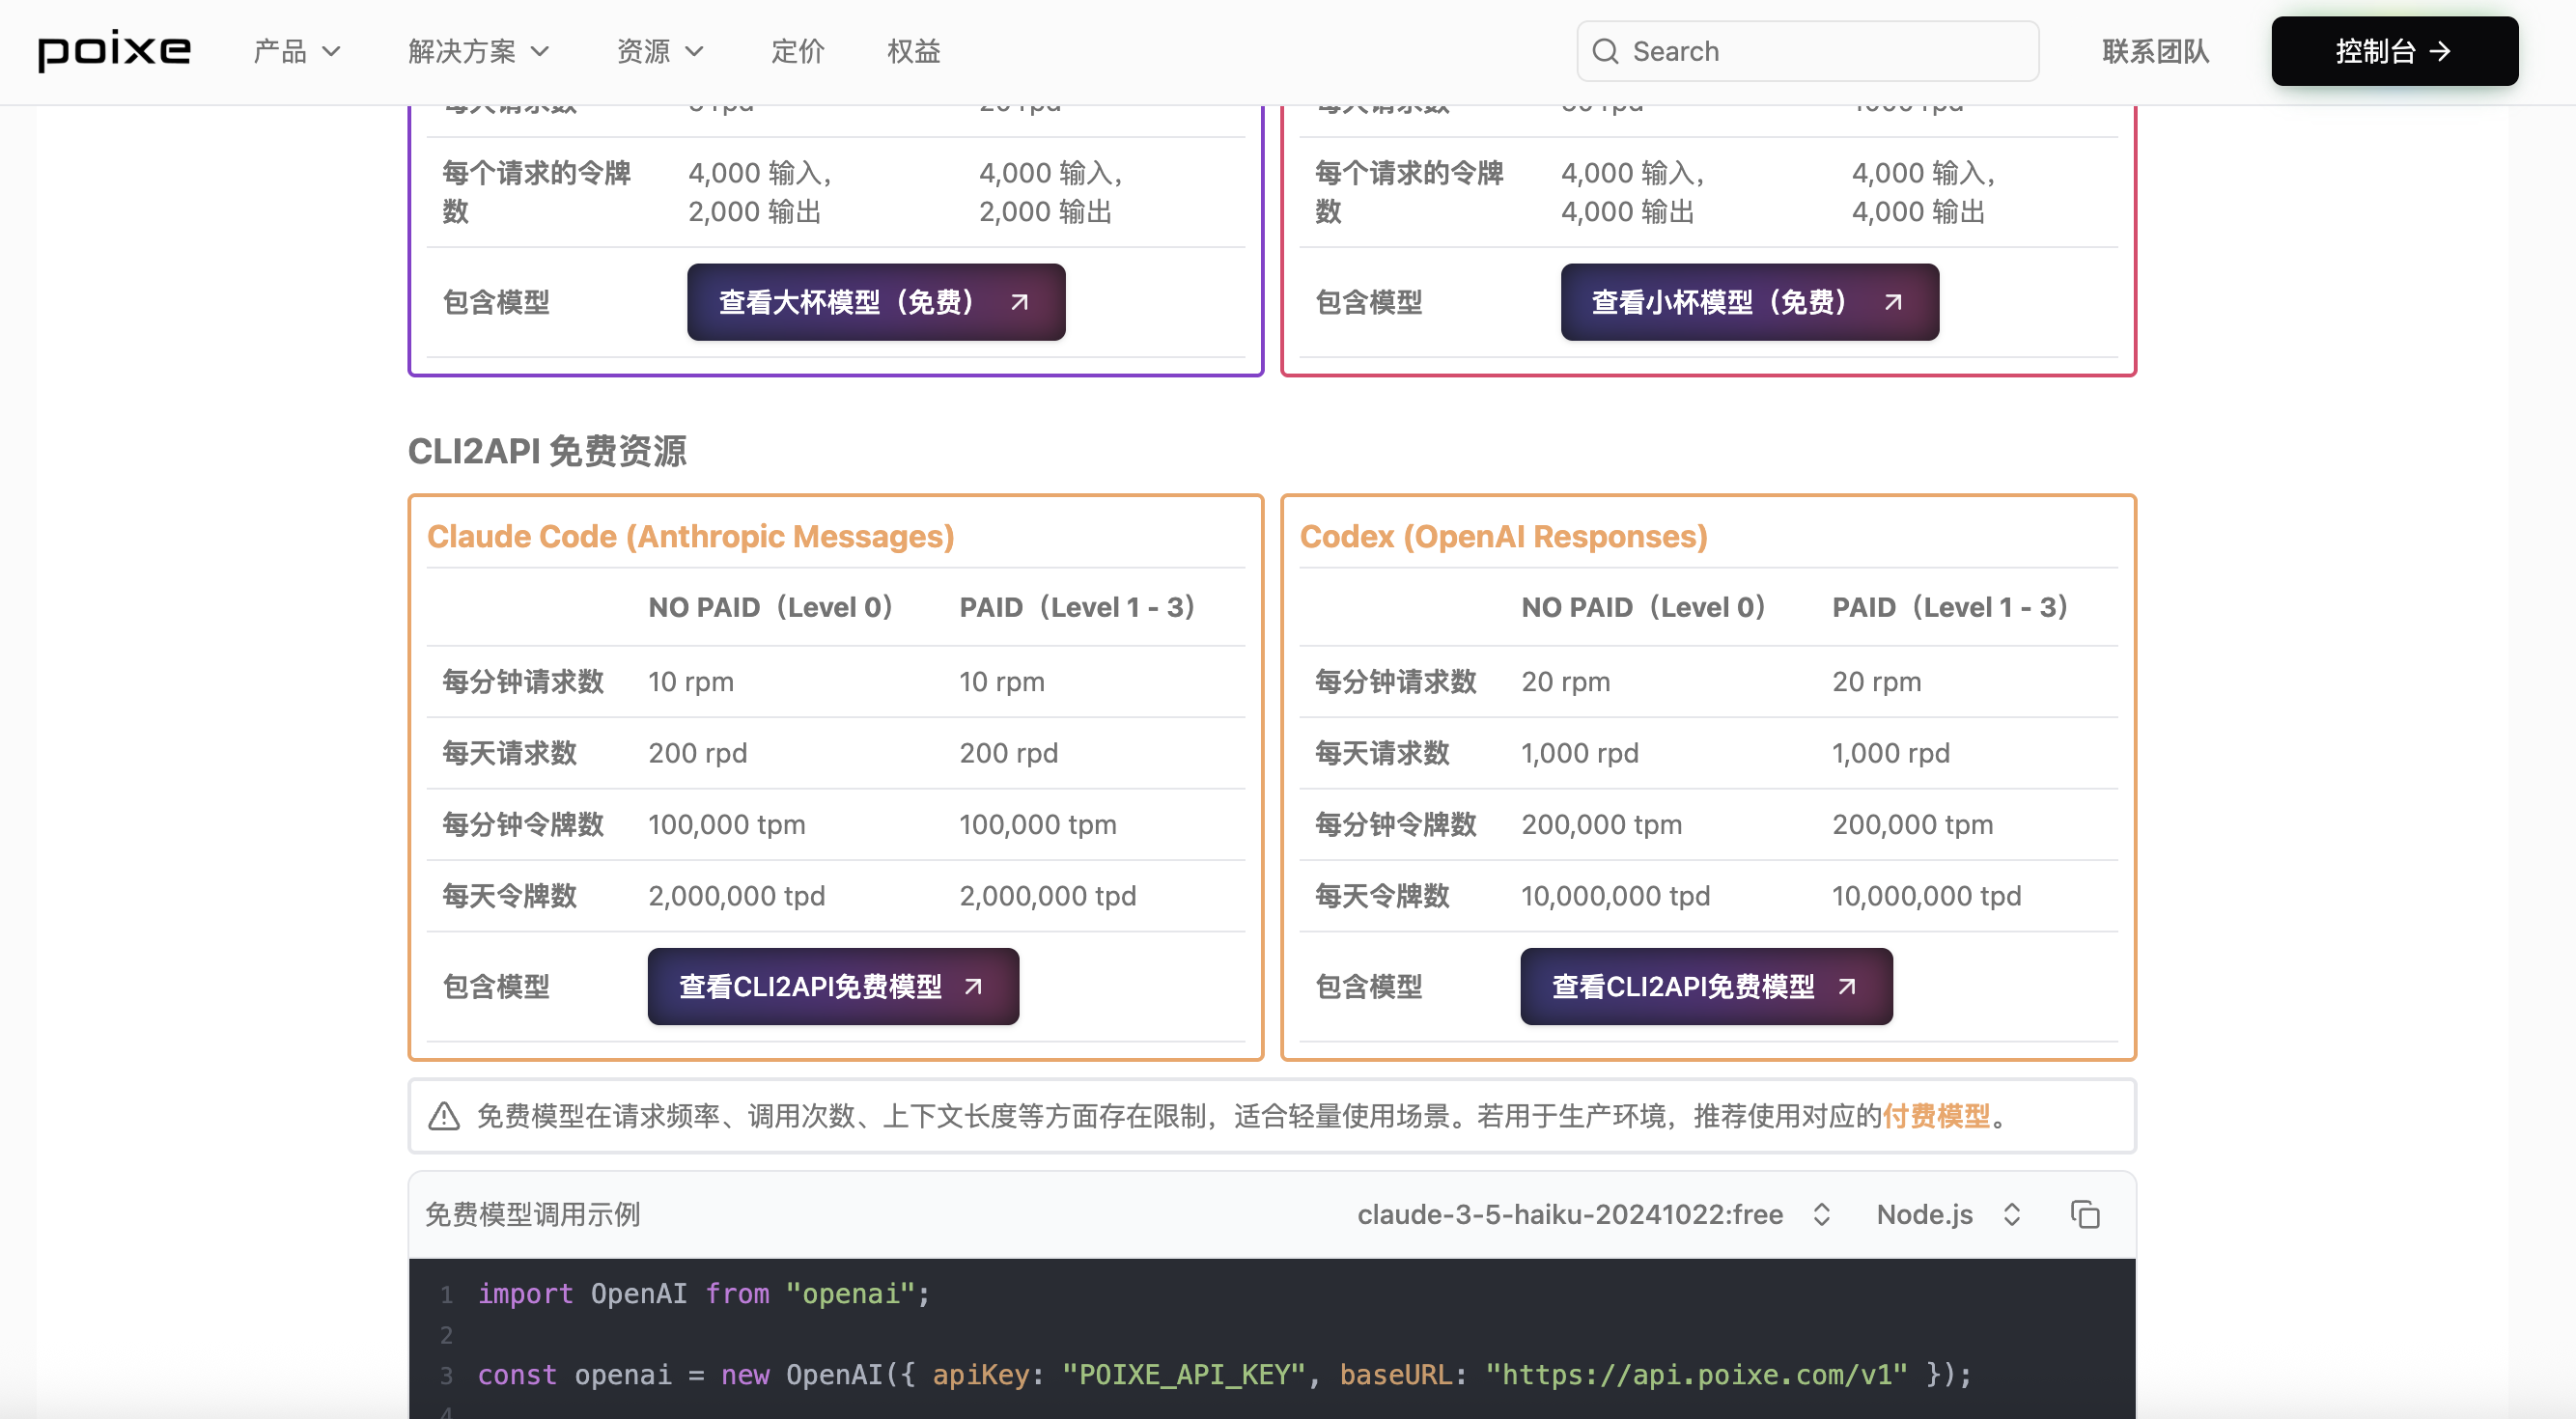The width and height of the screenshot is (2576, 1419).
Task: Open the 定价 page
Action: pos(797,51)
